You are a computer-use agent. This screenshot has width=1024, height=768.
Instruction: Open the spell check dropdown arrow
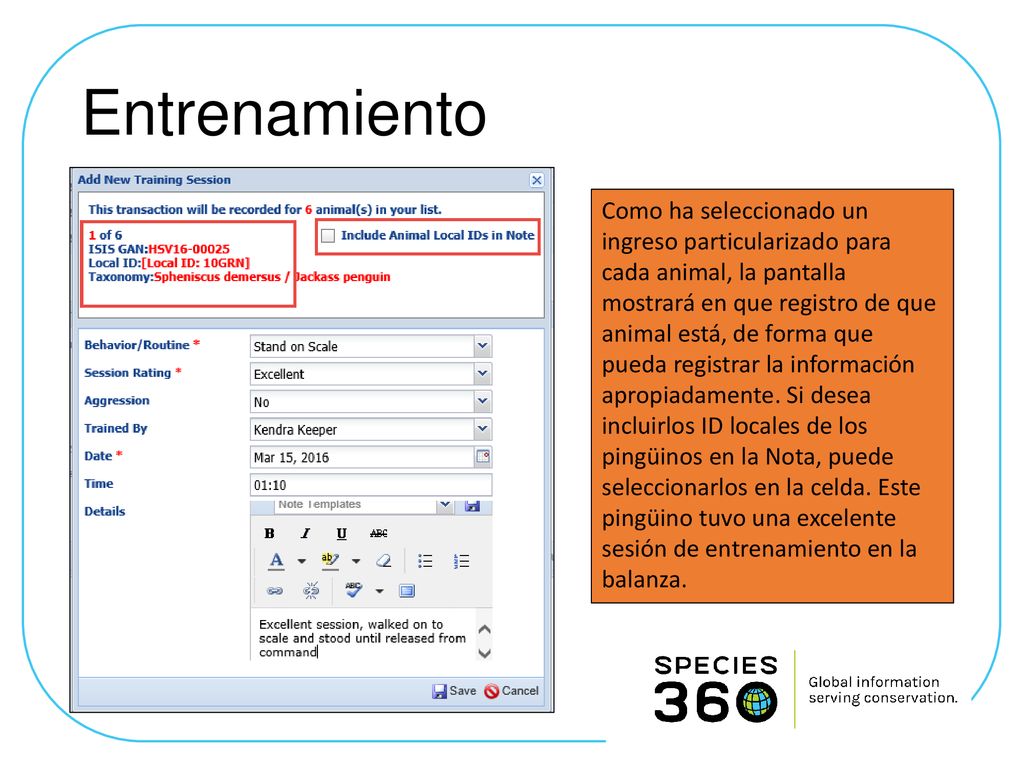coord(379,591)
